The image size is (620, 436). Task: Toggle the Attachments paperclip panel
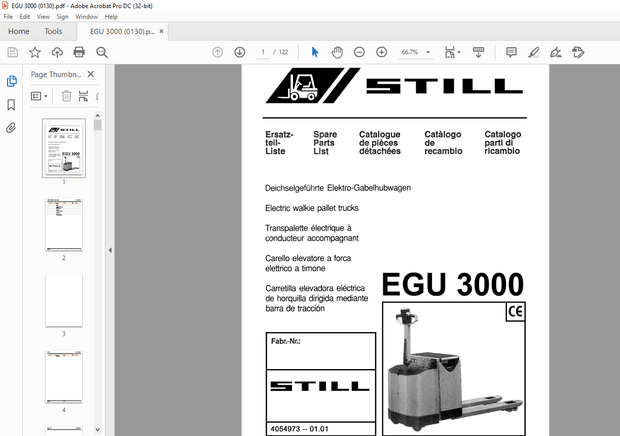pyautogui.click(x=12, y=128)
